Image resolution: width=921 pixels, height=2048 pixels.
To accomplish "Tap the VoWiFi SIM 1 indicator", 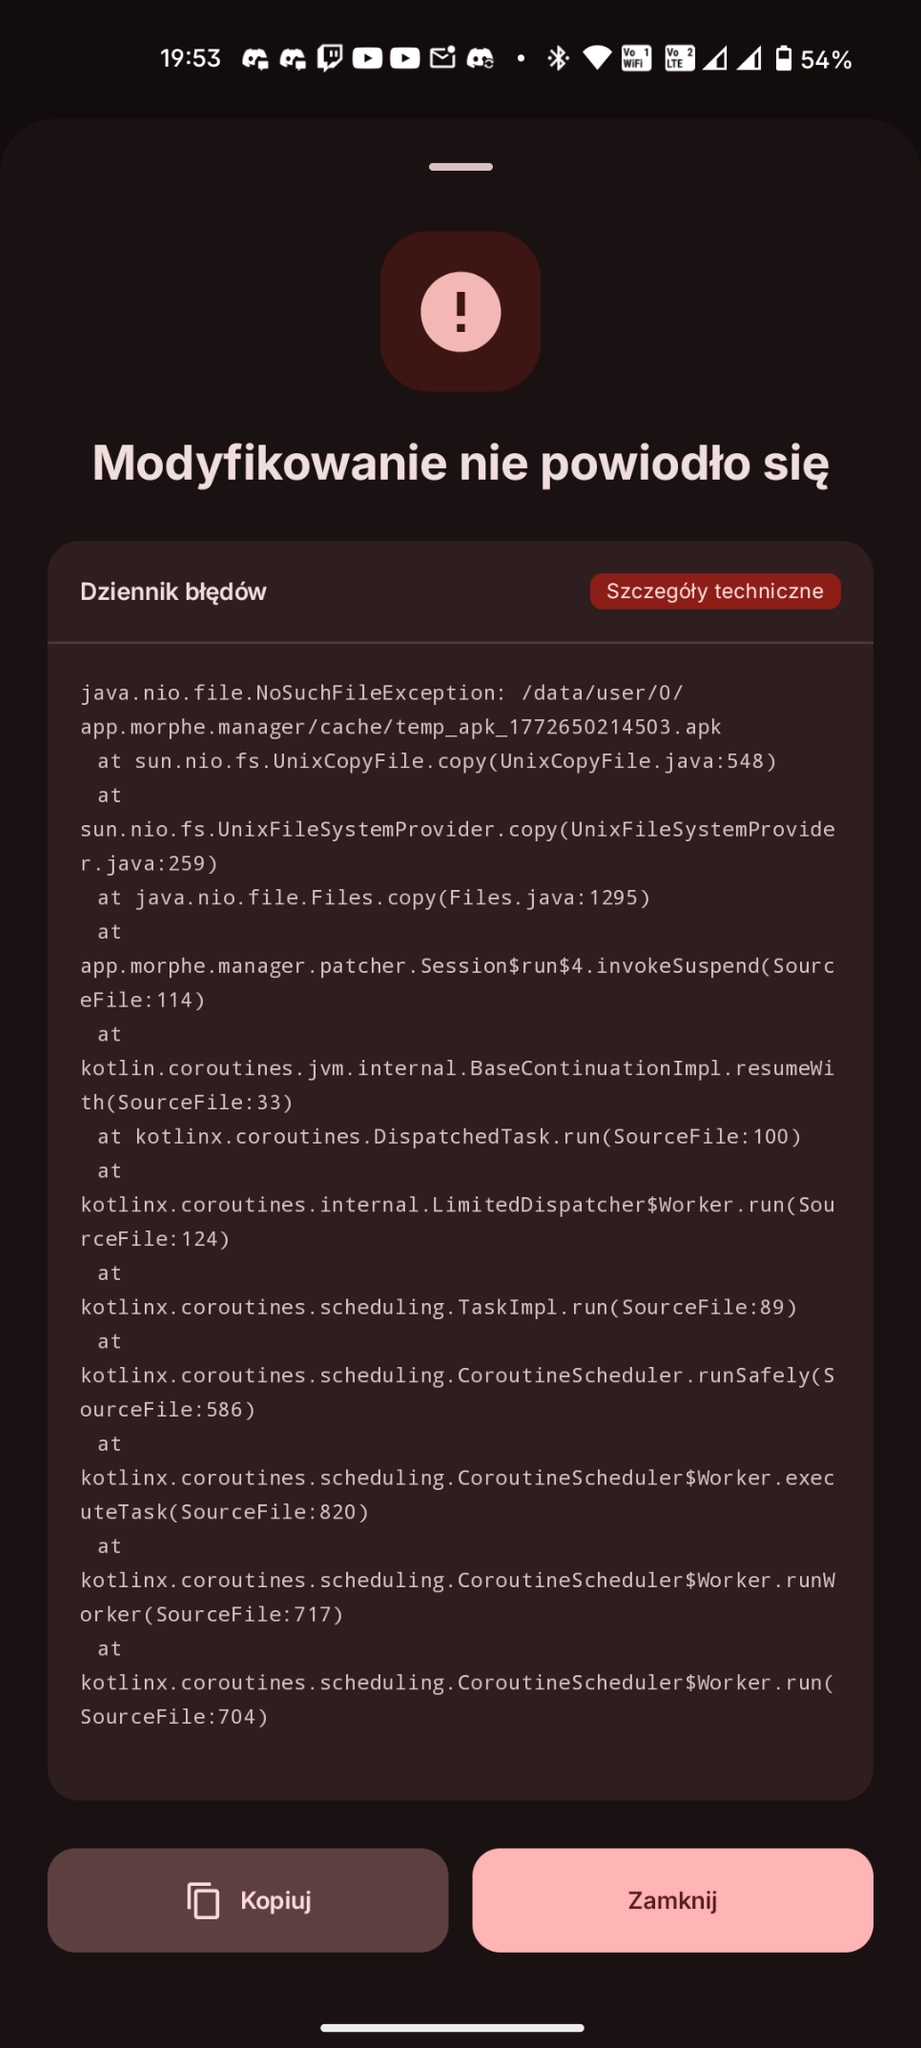I will (636, 59).
